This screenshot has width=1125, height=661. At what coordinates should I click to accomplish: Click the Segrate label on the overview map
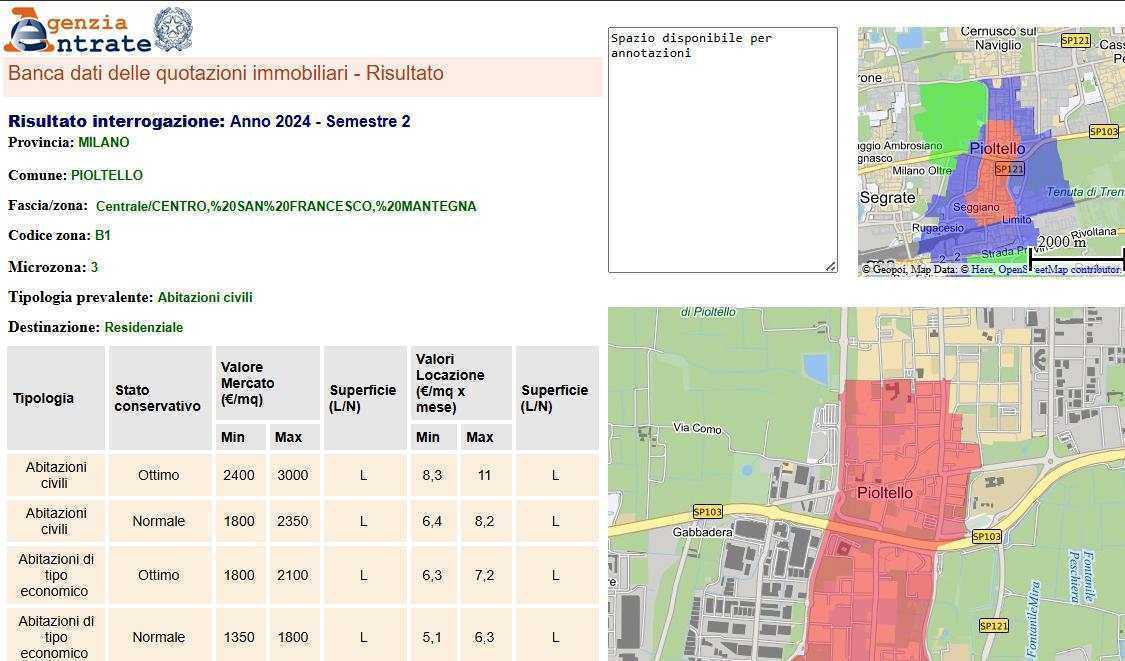(x=887, y=198)
